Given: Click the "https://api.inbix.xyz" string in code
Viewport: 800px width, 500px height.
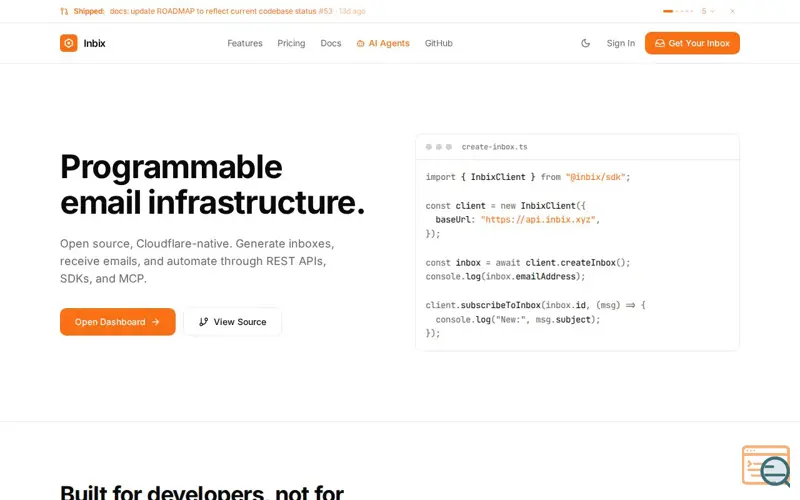Looking at the screenshot, I should point(538,220).
